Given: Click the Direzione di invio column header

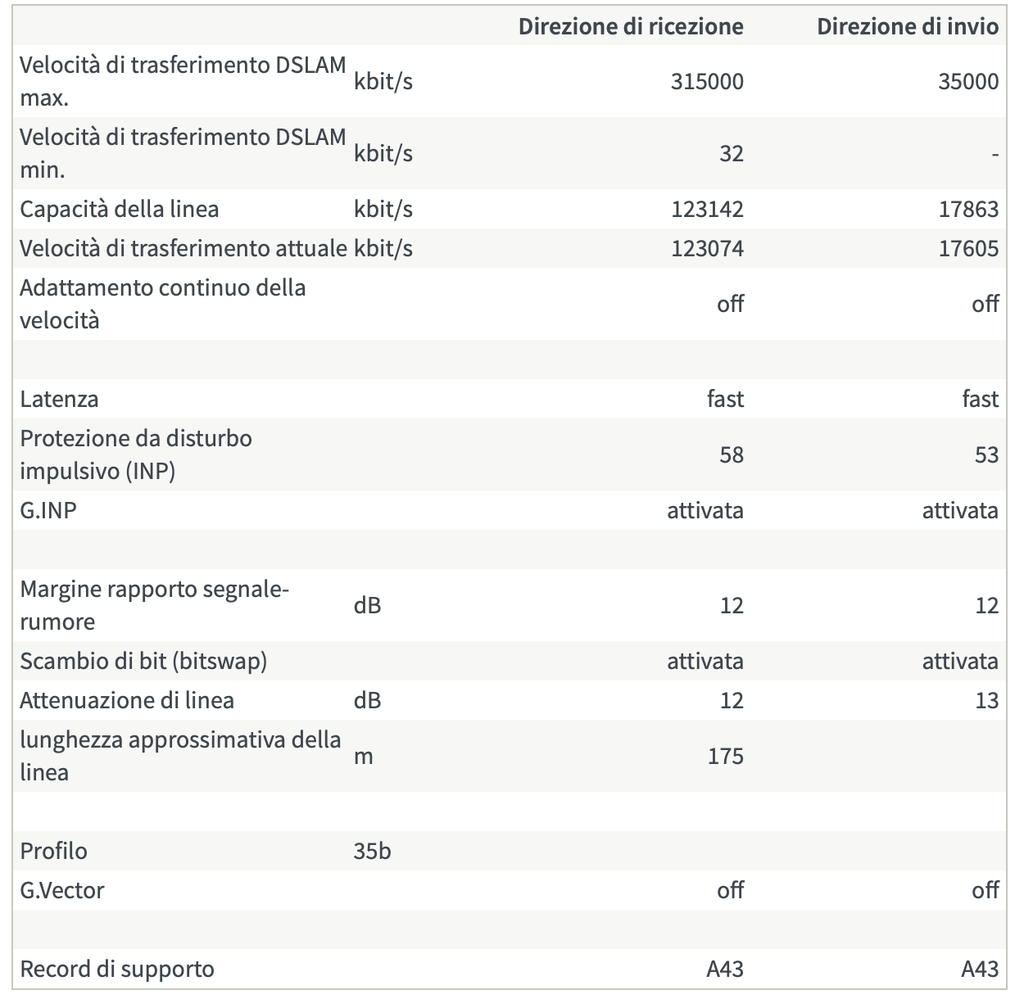Looking at the screenshot, I should pyautogui.click(x=908, y=26).
